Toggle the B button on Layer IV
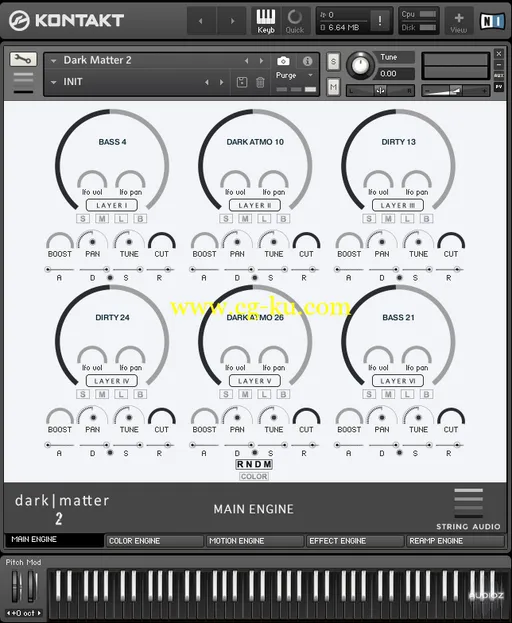Screen dimensions: 512x623 pyautogui.click(x=140, y=394)
